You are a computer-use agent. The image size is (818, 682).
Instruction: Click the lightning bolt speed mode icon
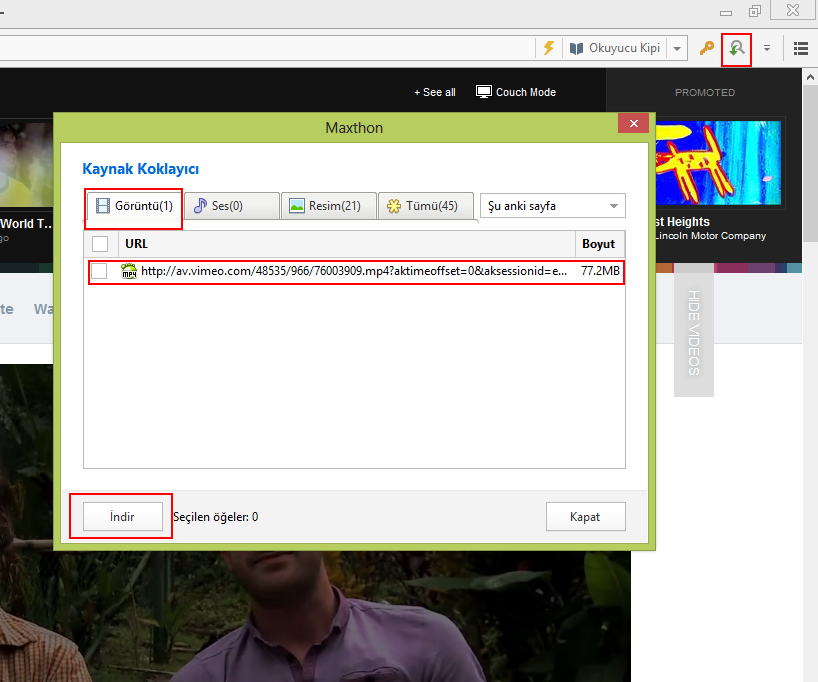pyautogui.click(x=548, y=48)
